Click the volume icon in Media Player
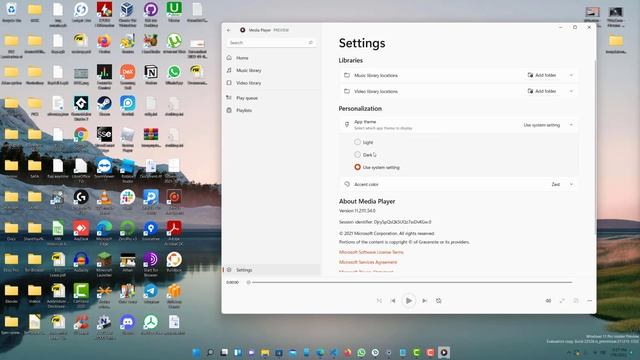The image size is (640, 360). coord(548,301)
